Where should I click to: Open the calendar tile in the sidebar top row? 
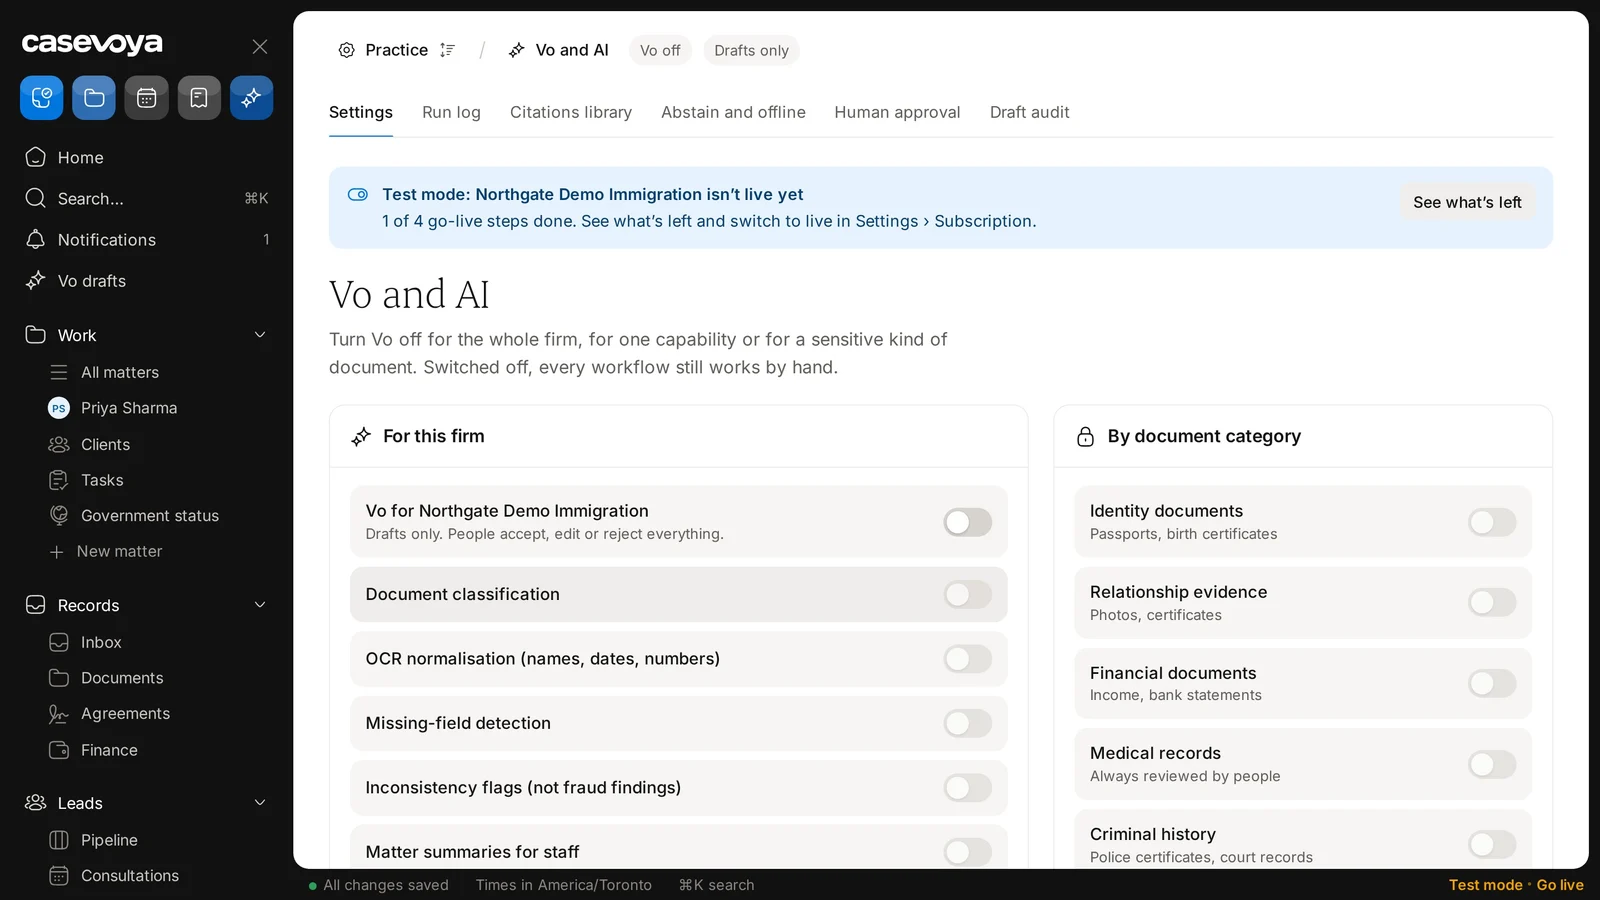point(147,98)
